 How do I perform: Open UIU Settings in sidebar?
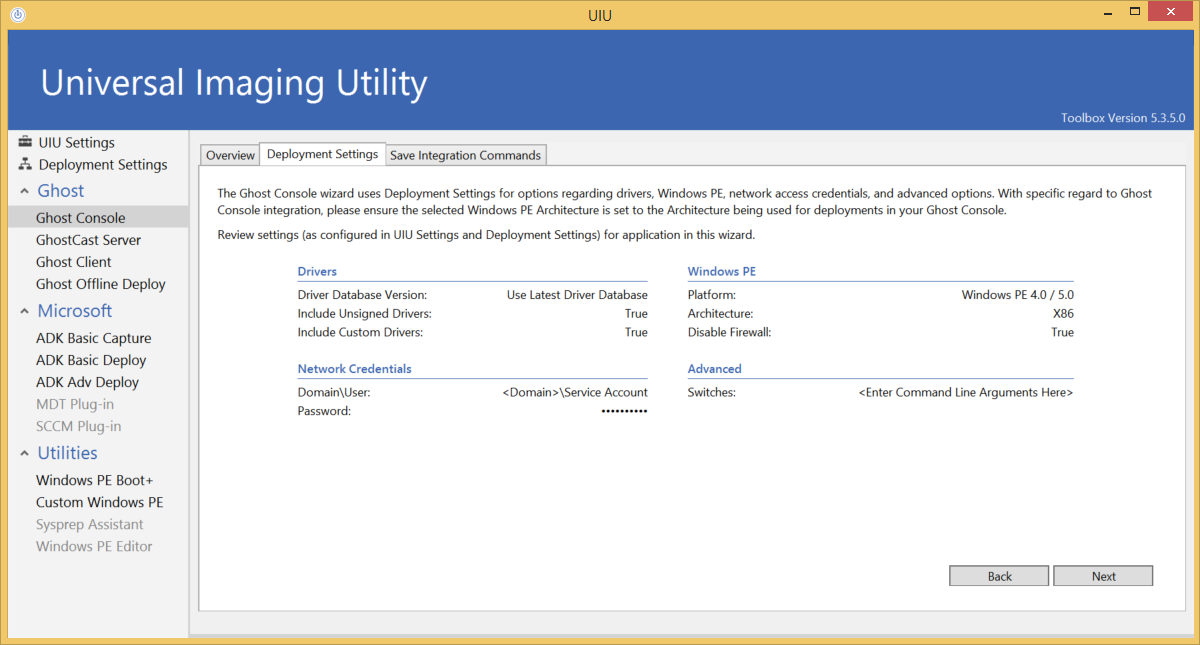(76, 142)
